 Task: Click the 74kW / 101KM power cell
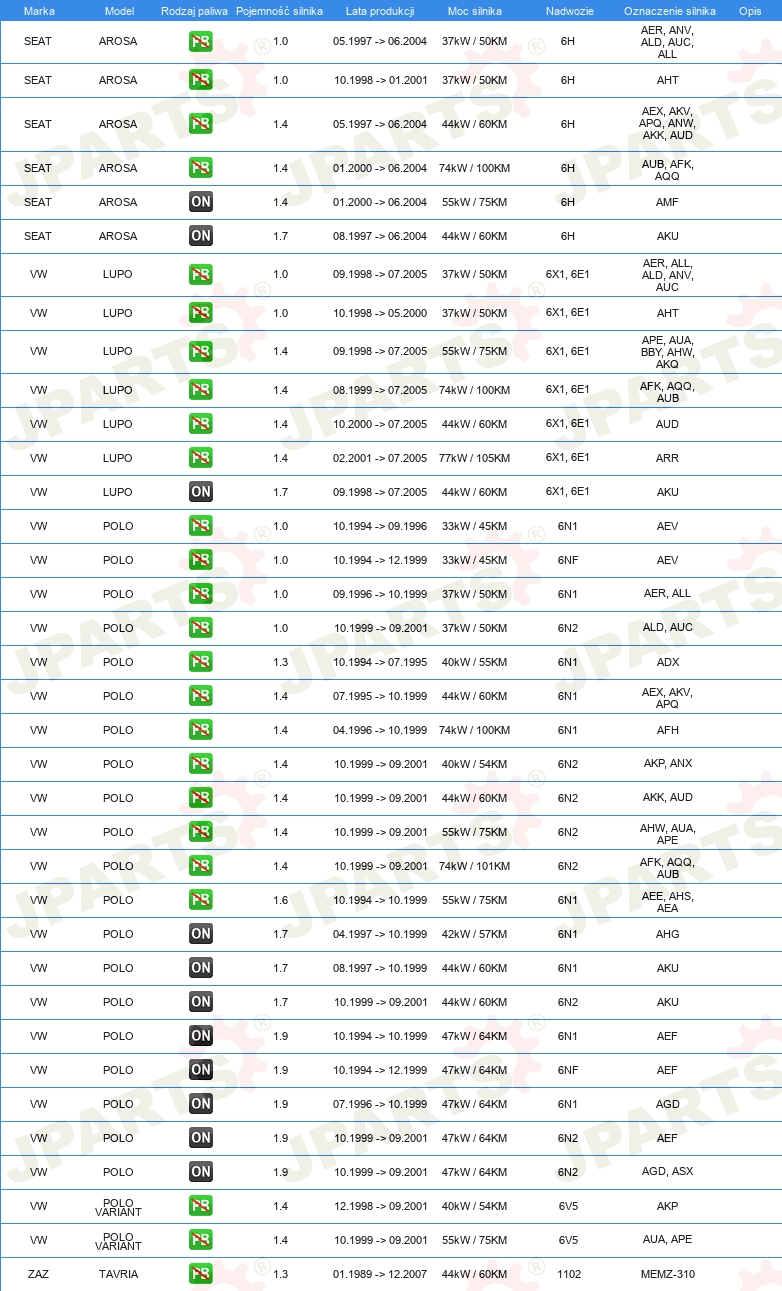474,866
